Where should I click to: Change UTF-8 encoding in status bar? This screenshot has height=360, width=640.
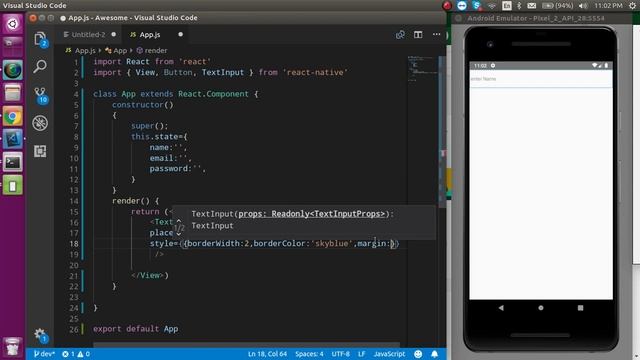[341, 354]
